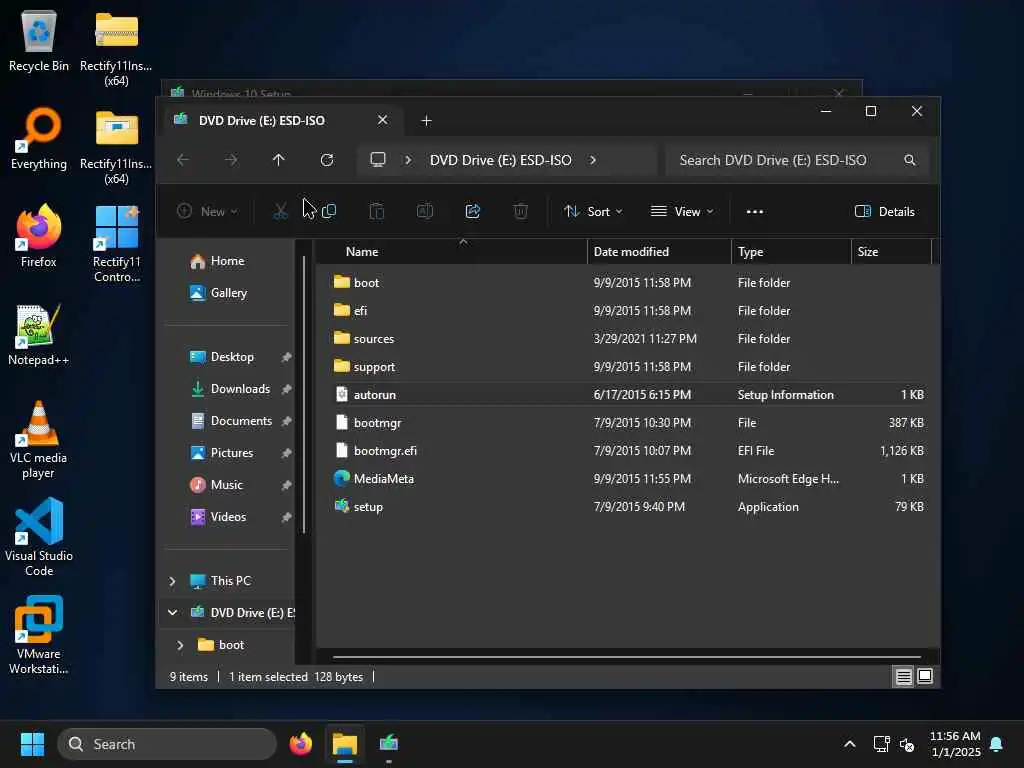Sort by the Type column header
The width and height of the screenshot is (1024, 768).
click(x=791, y=251)
